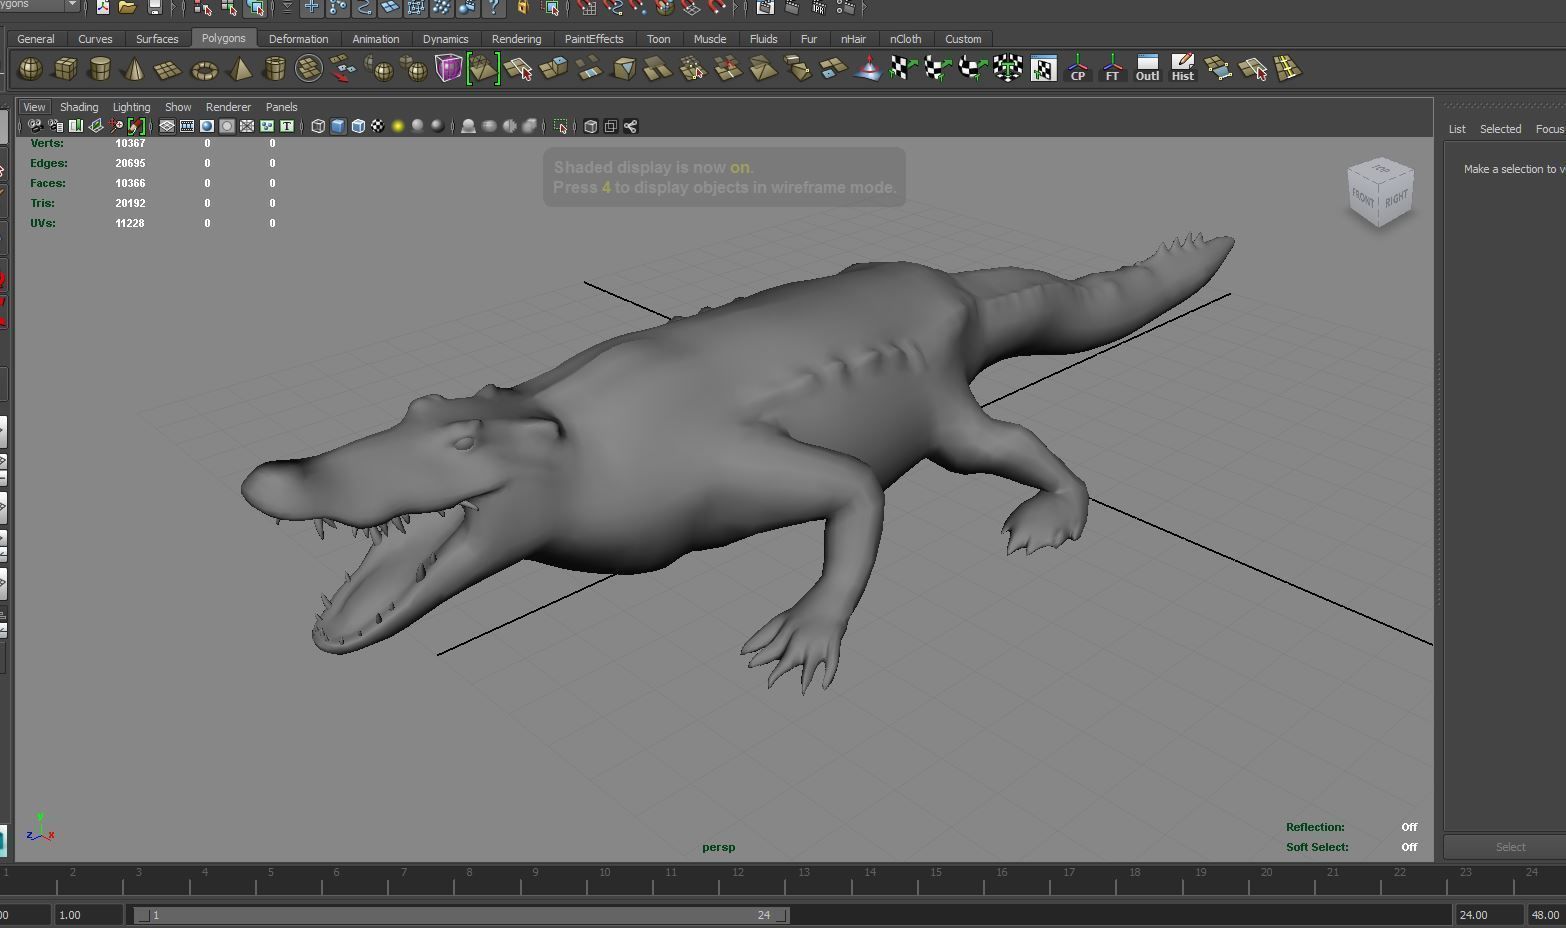Open the Lighting panel menu
The image size is (1566, 928).
(x=131, y=107)
